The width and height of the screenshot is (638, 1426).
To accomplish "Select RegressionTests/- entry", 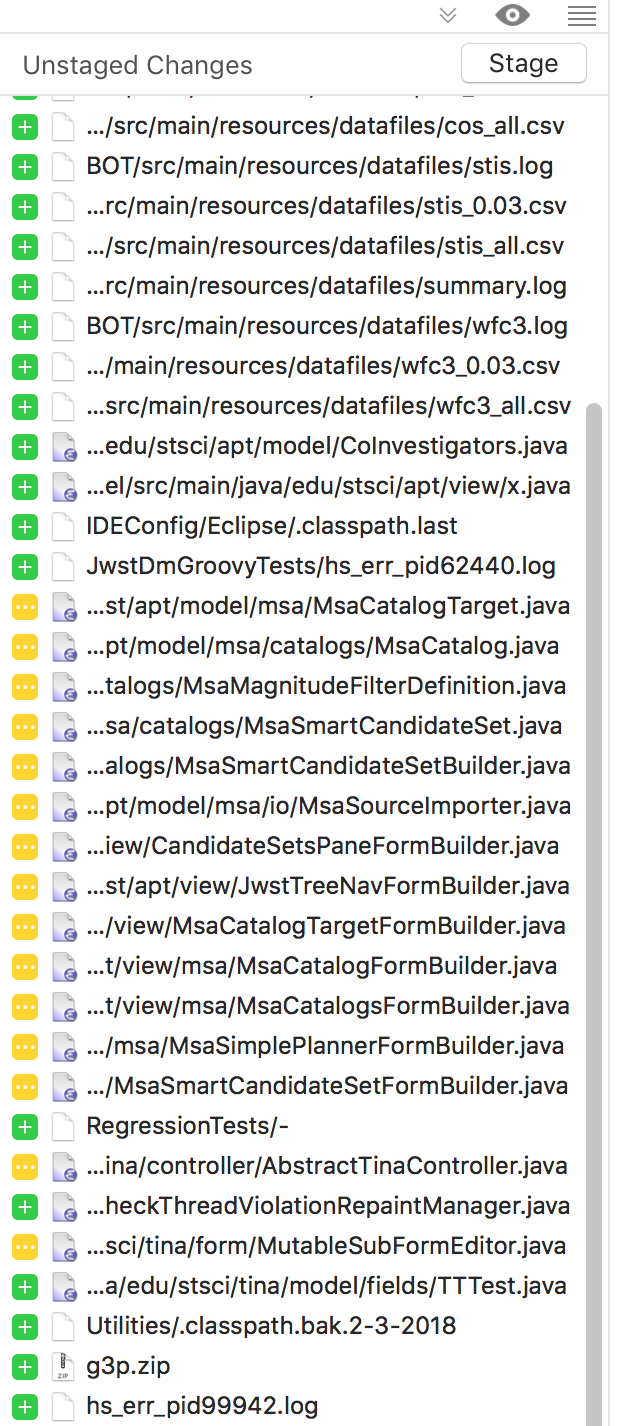I will (x=188, y=1127).
